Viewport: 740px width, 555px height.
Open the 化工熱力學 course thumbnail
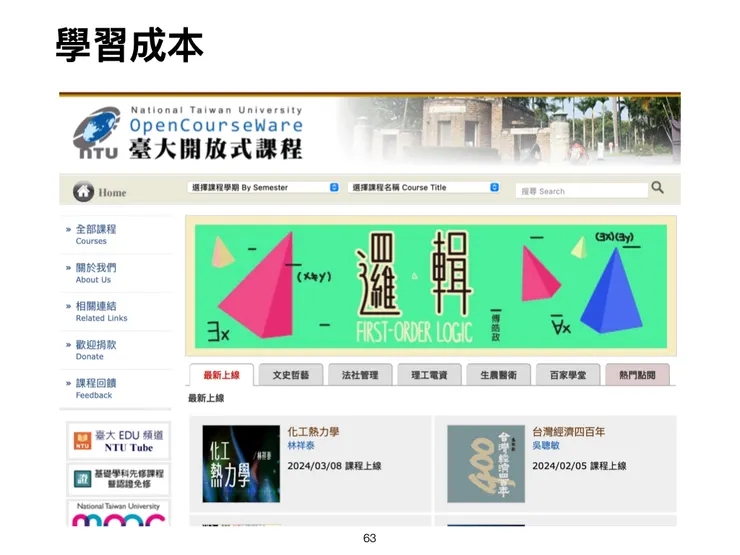click(x=241, y=463)
